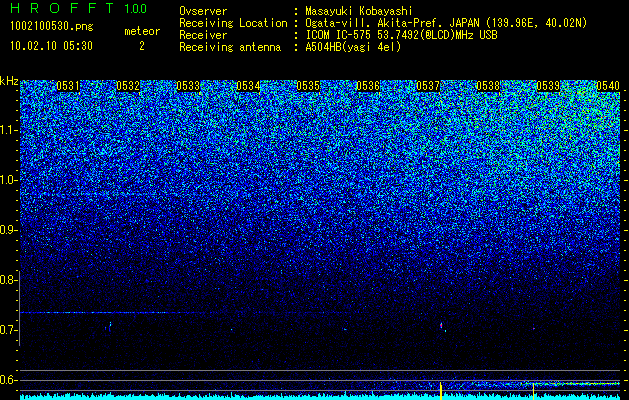Viewport: 629px width, 400px height.
Task: Click the Receiving antenna label
Action: point(230,47)
